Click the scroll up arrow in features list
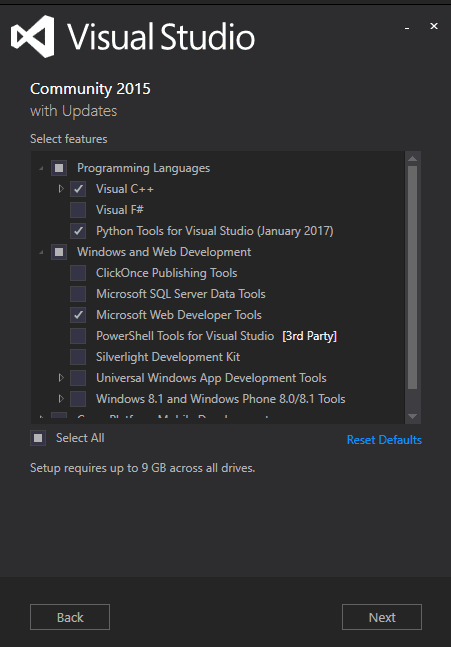The width and height of the screenshot is (451, 647). [x=412, y=158]
